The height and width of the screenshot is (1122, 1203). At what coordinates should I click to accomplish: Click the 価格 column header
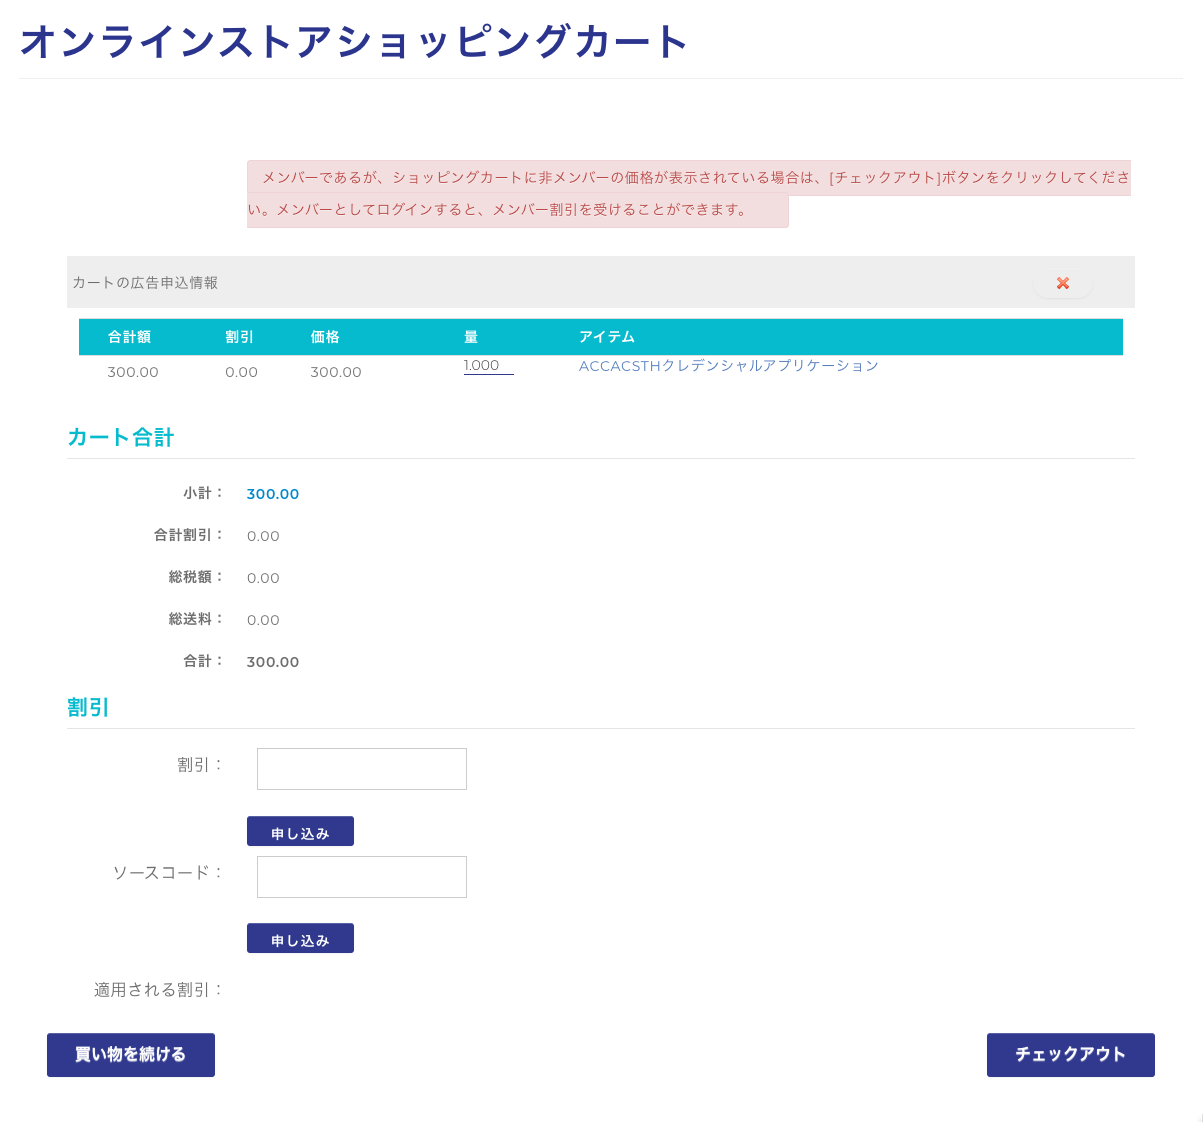click(x=325, y=337)
